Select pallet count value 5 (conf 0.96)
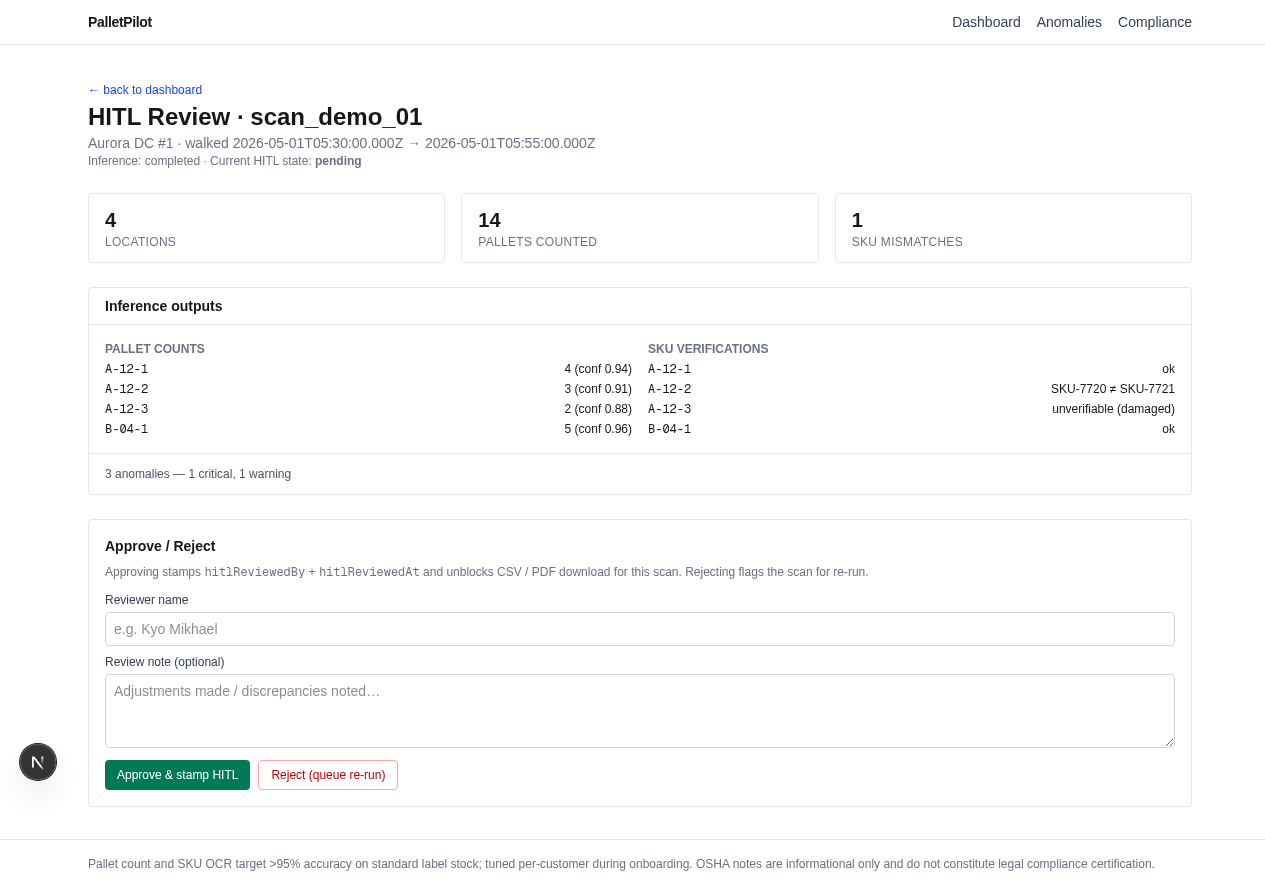 pos(598,429)
